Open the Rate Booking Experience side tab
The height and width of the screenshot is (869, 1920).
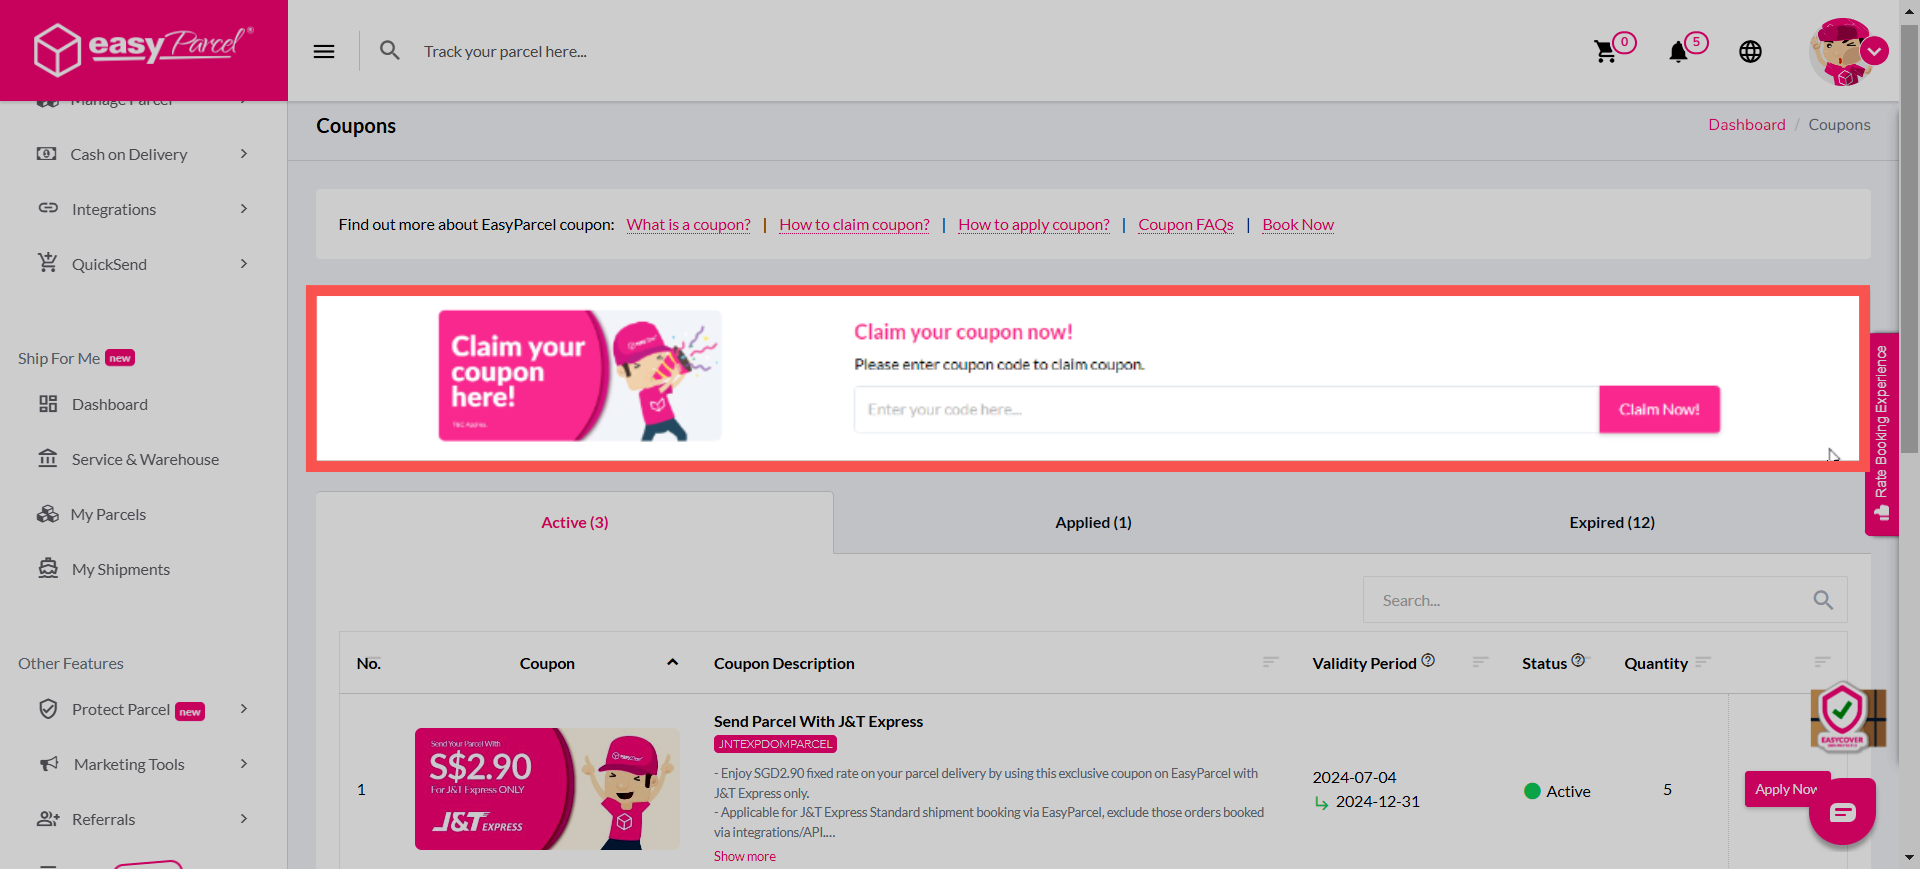(x=1881, y=434)
